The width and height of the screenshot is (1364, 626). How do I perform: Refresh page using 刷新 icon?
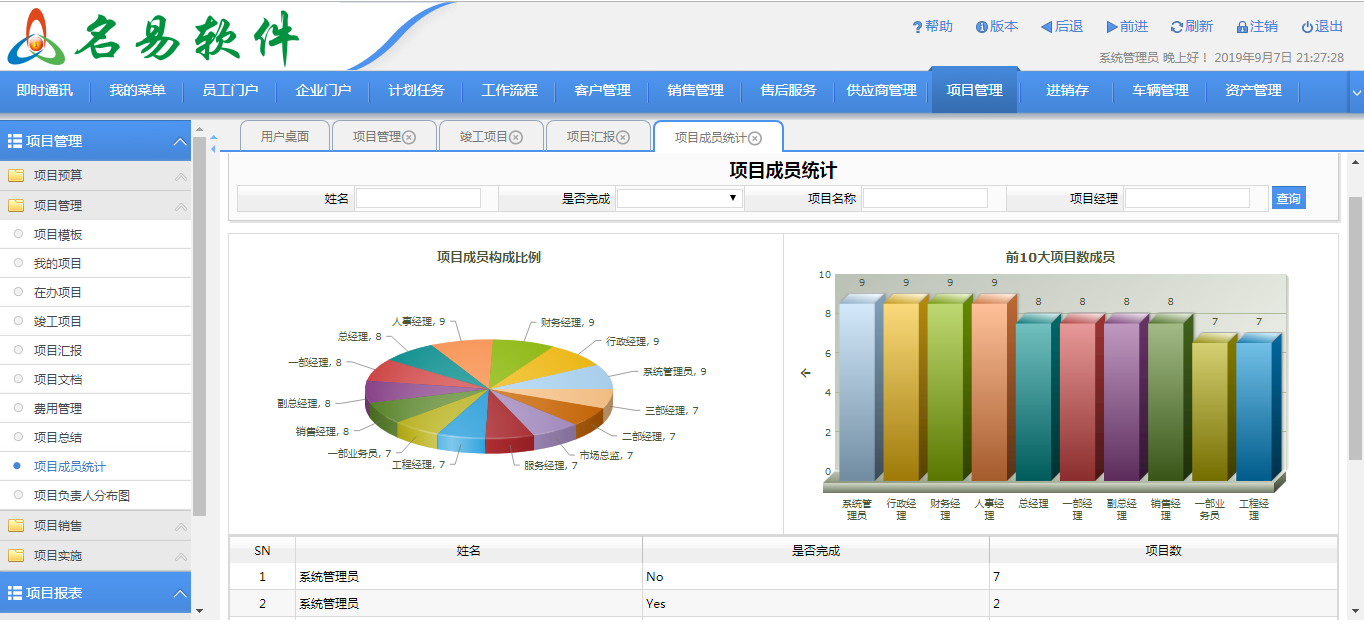[x=1177, y=27]
